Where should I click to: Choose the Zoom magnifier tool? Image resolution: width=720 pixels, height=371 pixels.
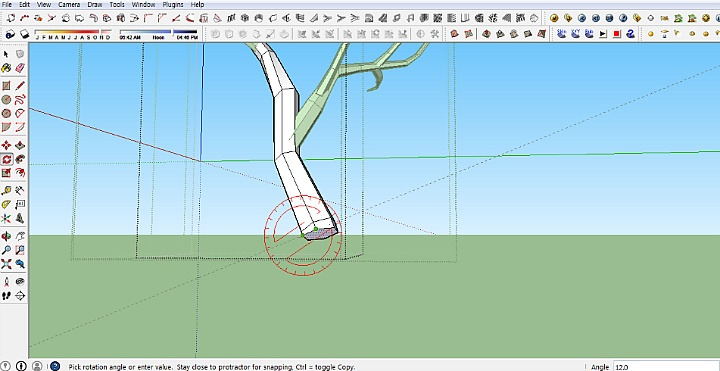pos(6,250)
